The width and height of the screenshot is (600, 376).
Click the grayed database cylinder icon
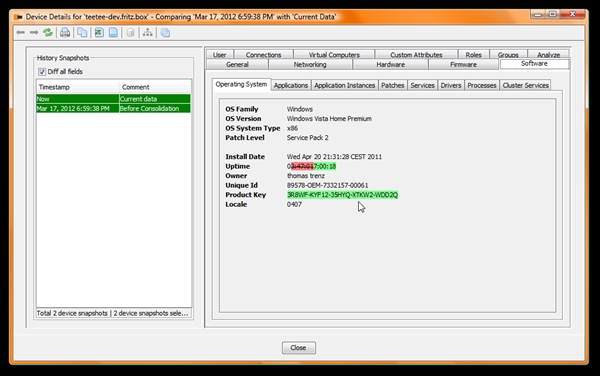130,33
